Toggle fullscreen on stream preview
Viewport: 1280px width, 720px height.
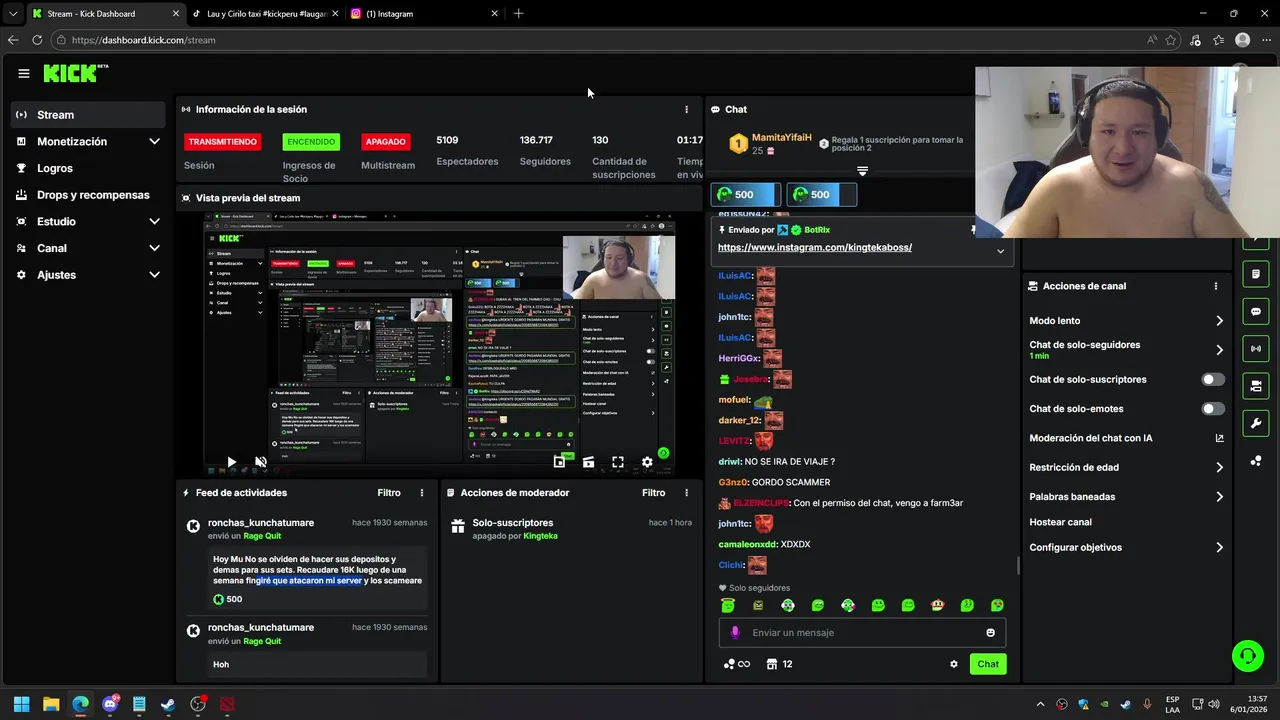tap(618, 462)
